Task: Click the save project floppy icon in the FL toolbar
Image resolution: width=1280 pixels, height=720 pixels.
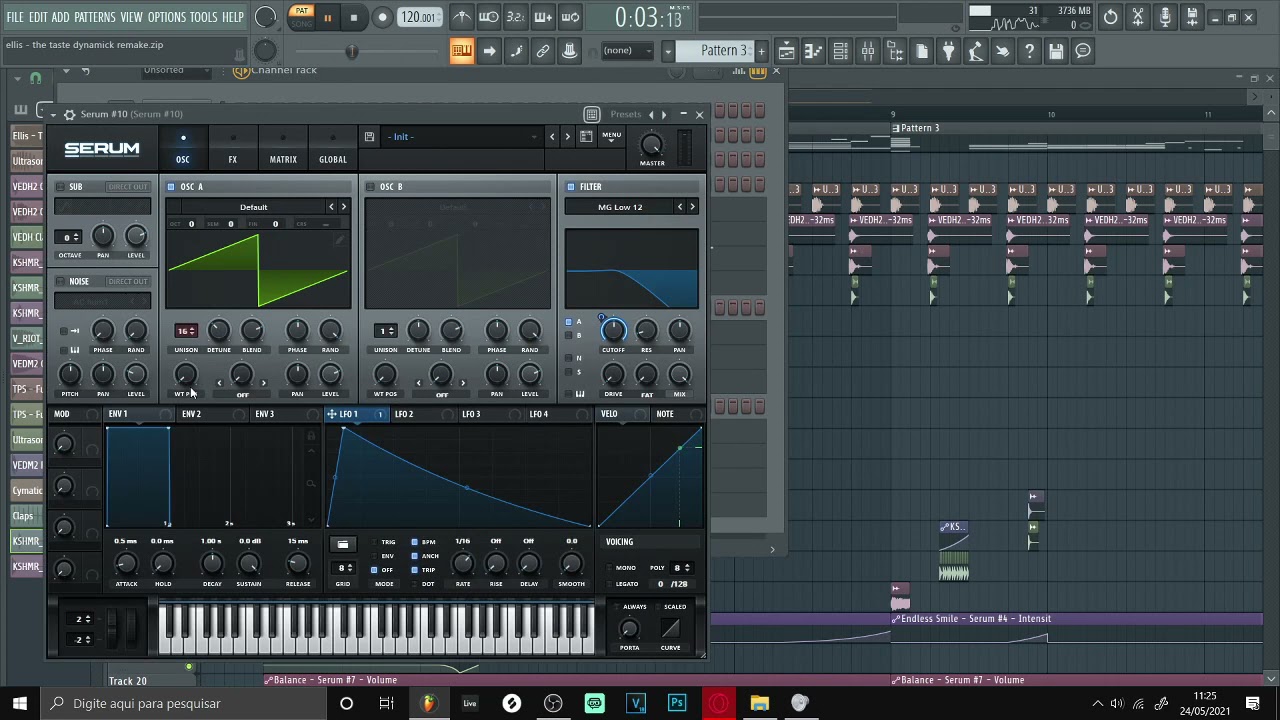Action: 1056,51
